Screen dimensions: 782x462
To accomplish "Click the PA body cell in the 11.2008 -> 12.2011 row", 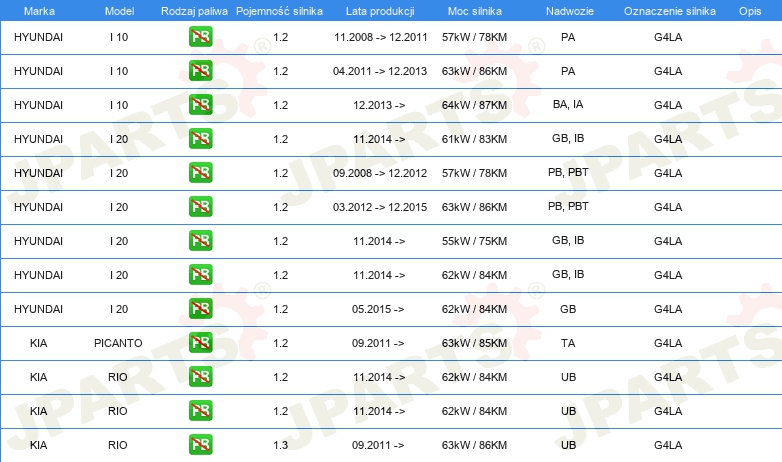I will (568, 37).
